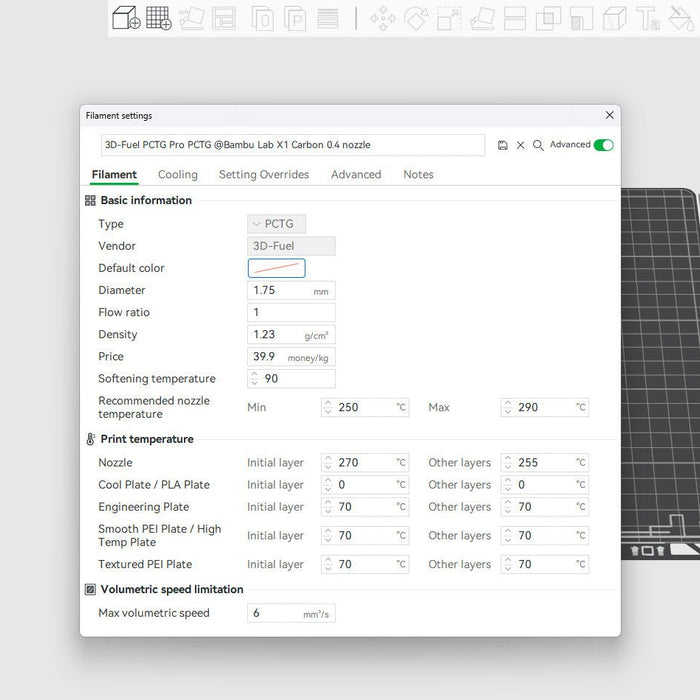Click the Cool Plate Other layers 0 field
This screenshot has height=700, width=700.
click(x=545, y=485)
